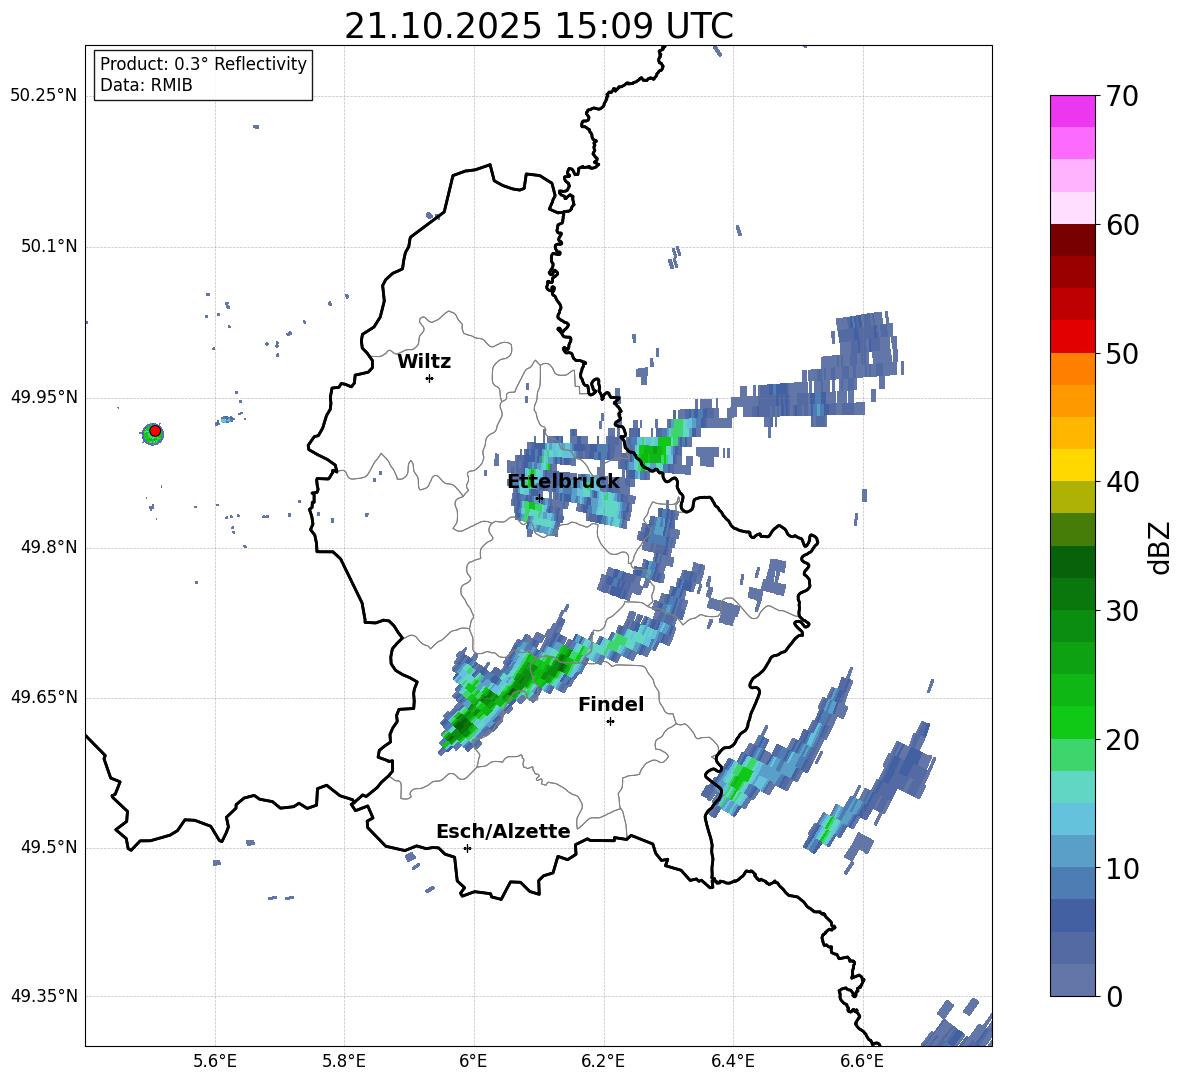Click the title '21.10.2025 15:09 UTC'
This screenshot has width=1184, height=1081.
[538, 26]
